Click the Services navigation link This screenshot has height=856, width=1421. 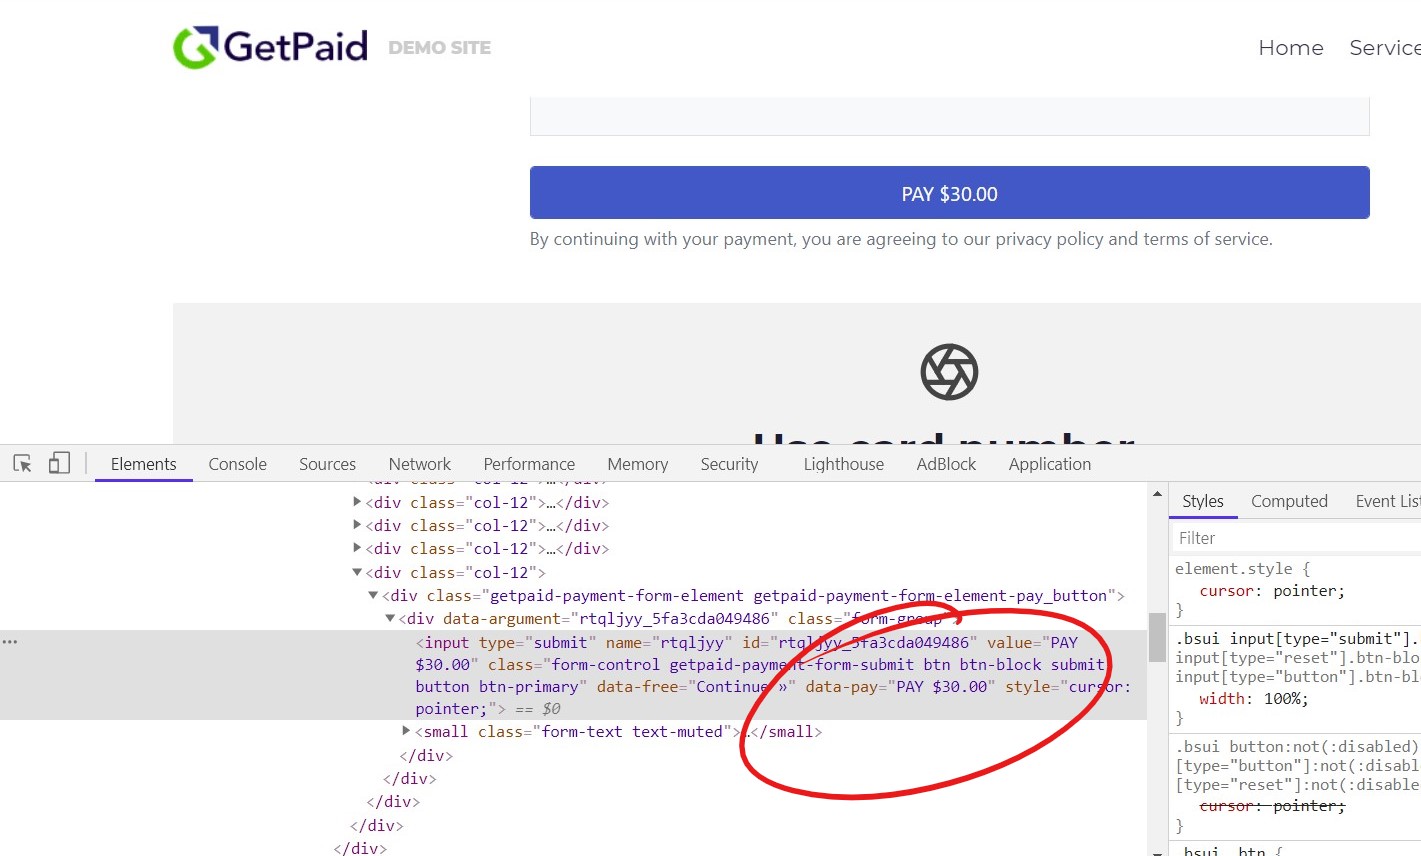tap(1391, 47)
